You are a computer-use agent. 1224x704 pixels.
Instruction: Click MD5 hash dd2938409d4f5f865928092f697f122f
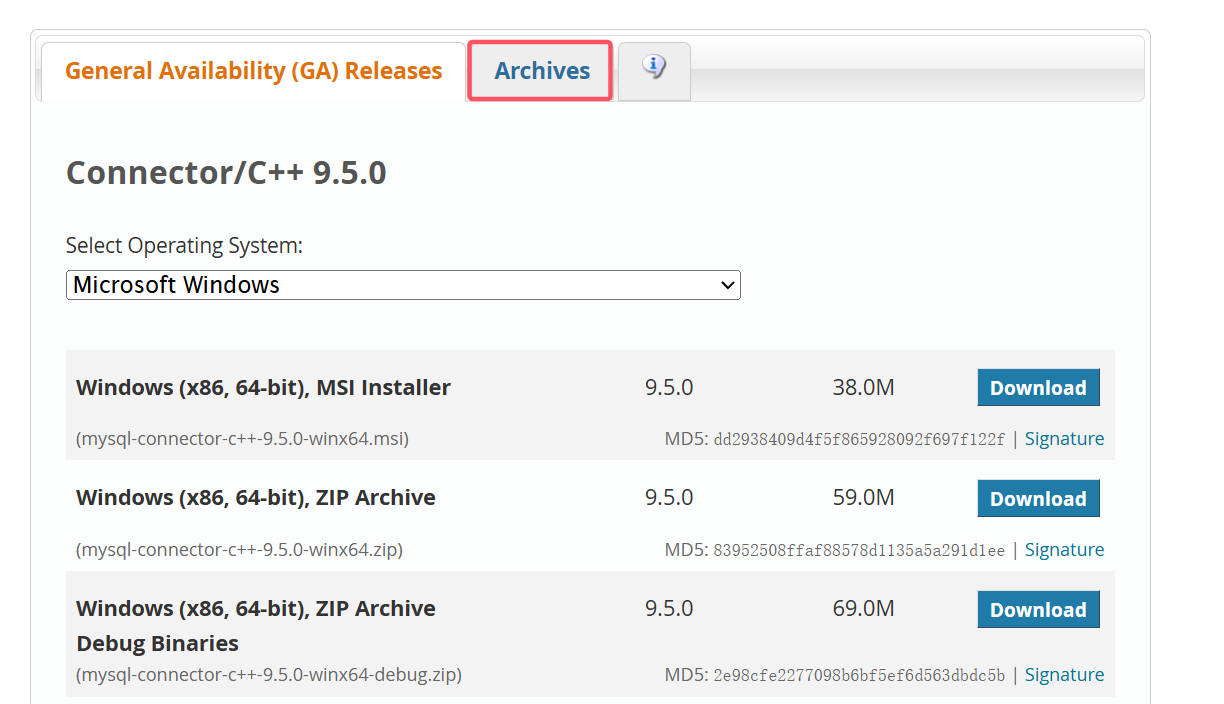pos(859,440)
